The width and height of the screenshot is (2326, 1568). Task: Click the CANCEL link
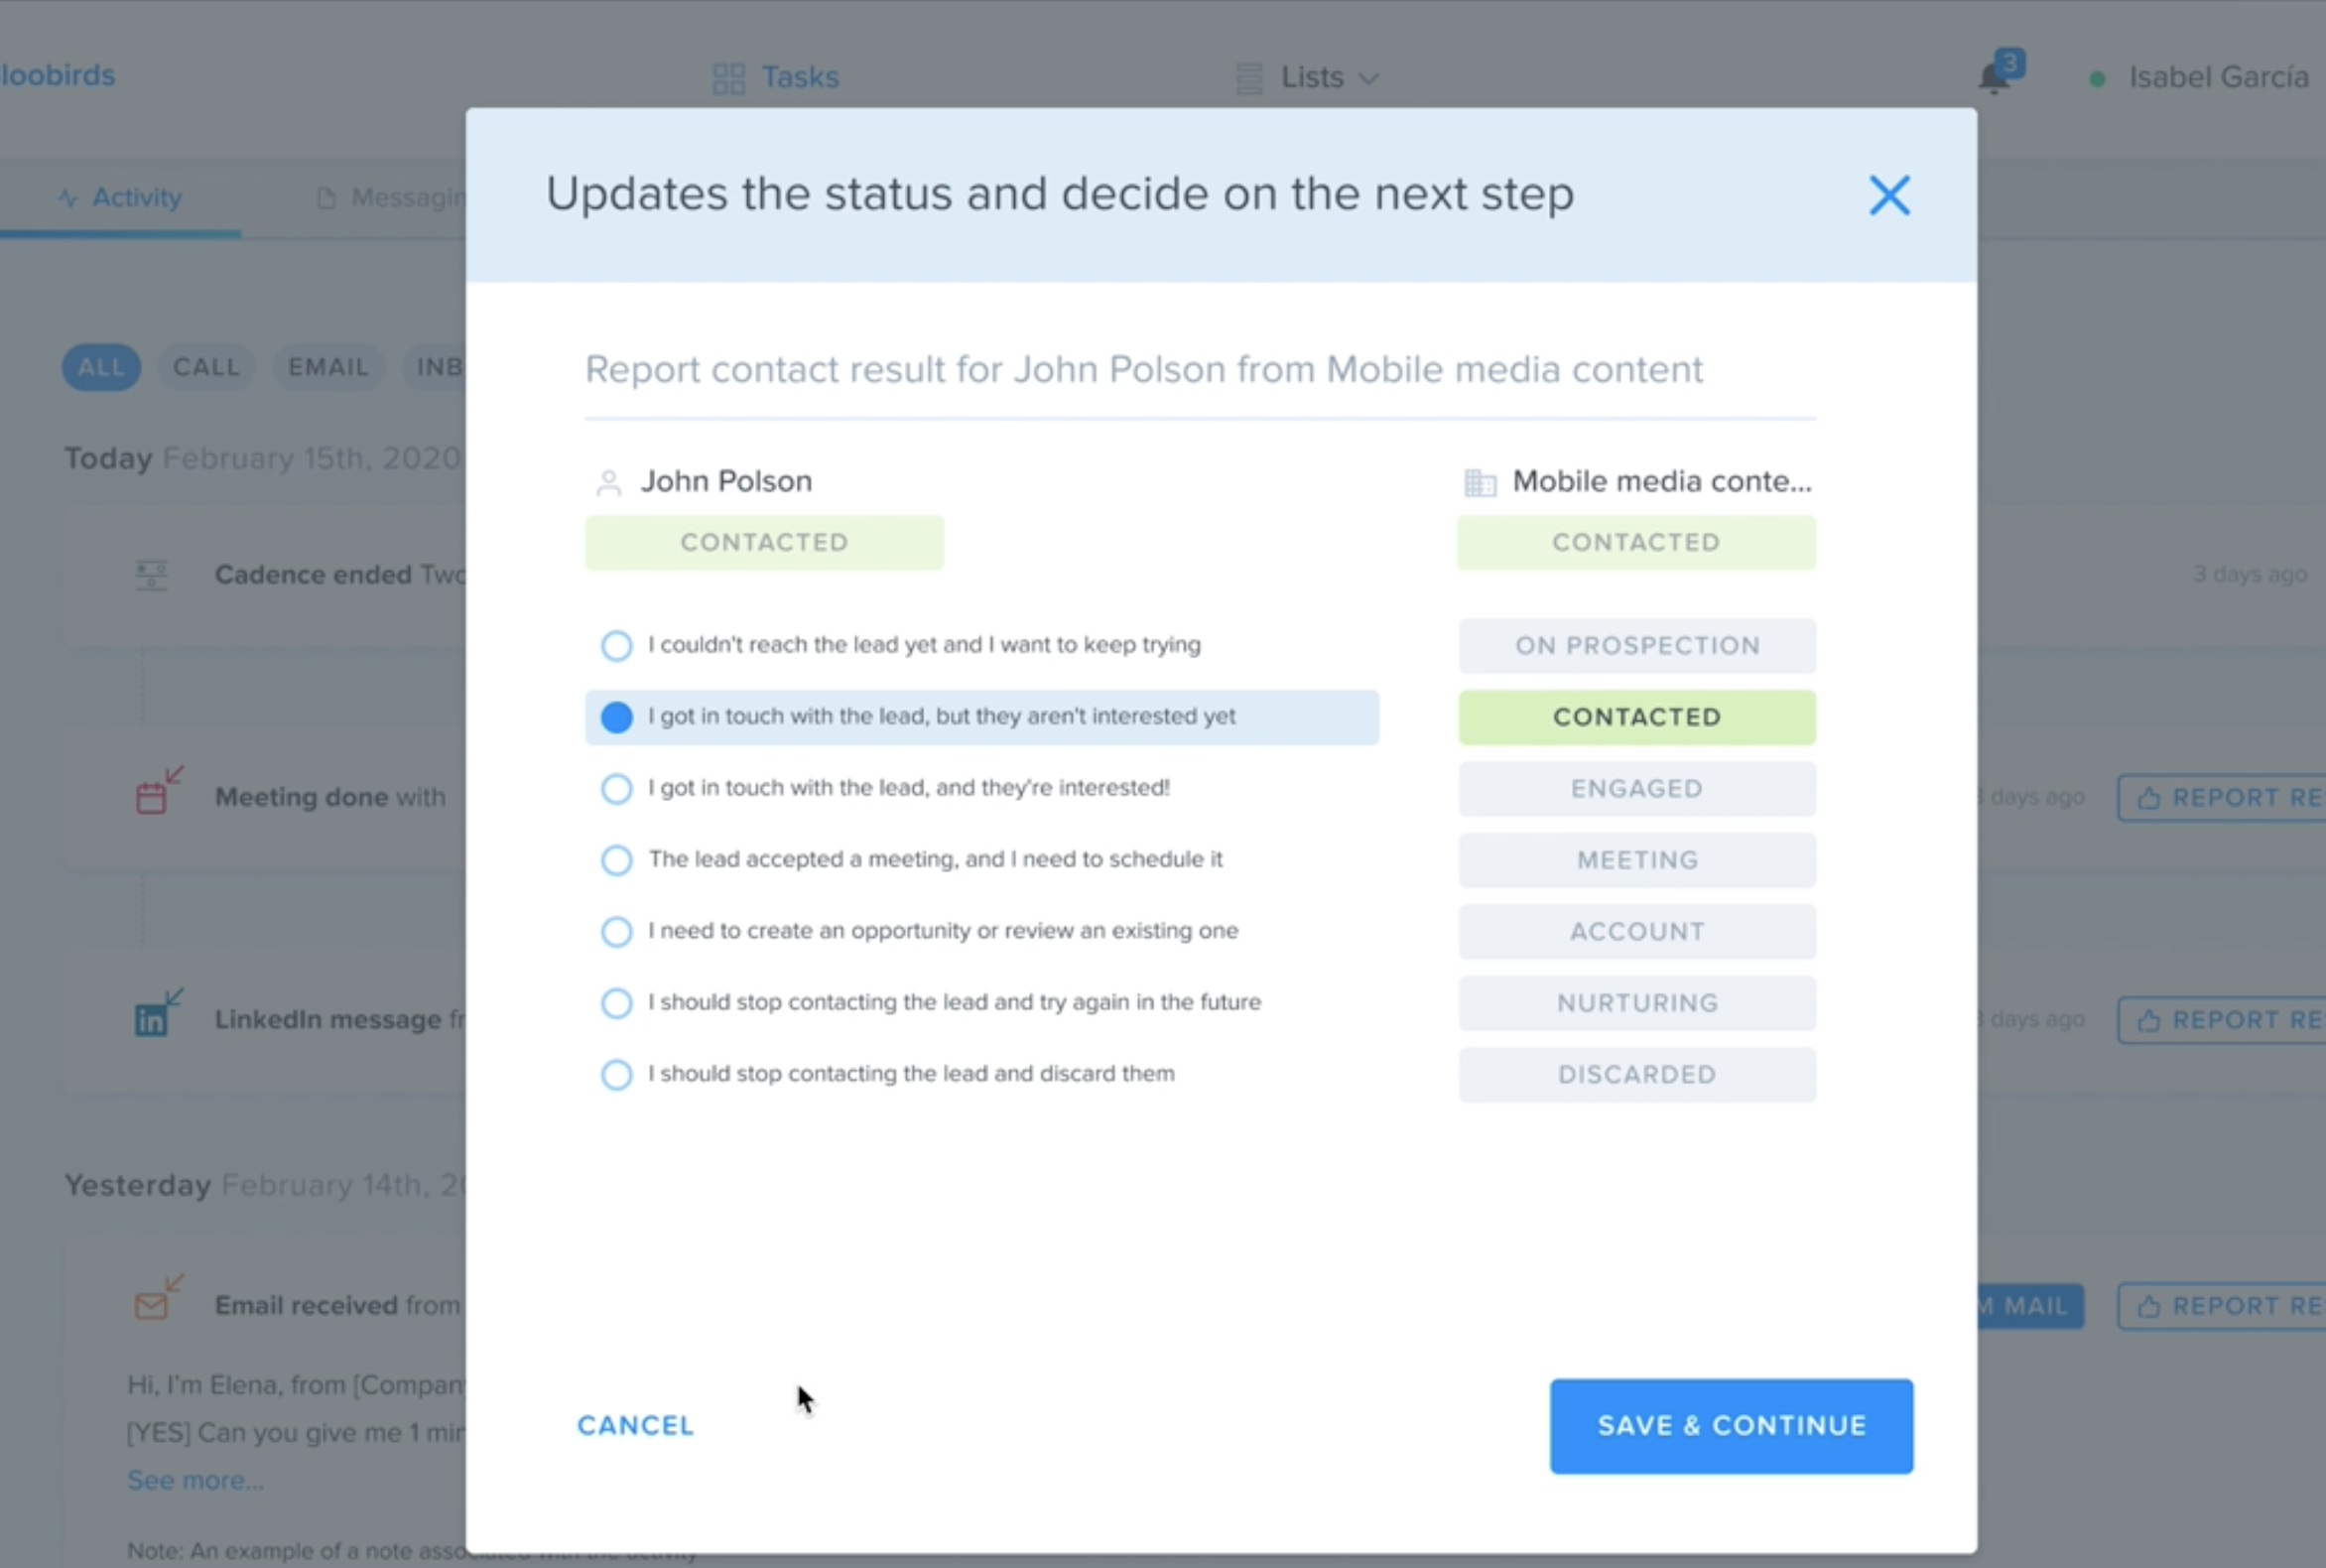click(x=635, y=1425)
